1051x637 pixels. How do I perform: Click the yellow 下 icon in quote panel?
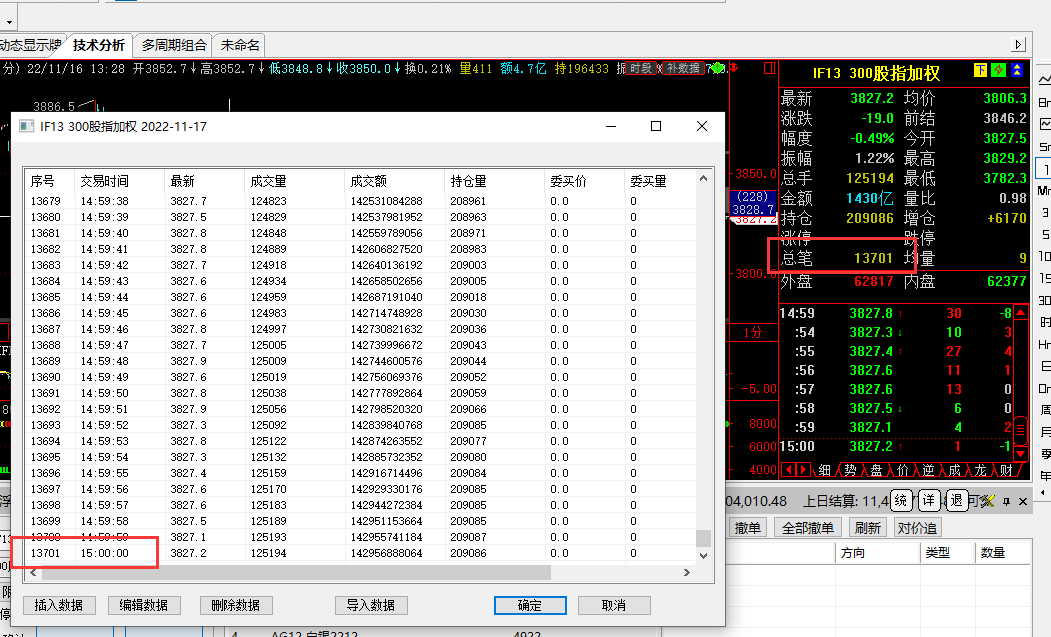pos(980,71)
